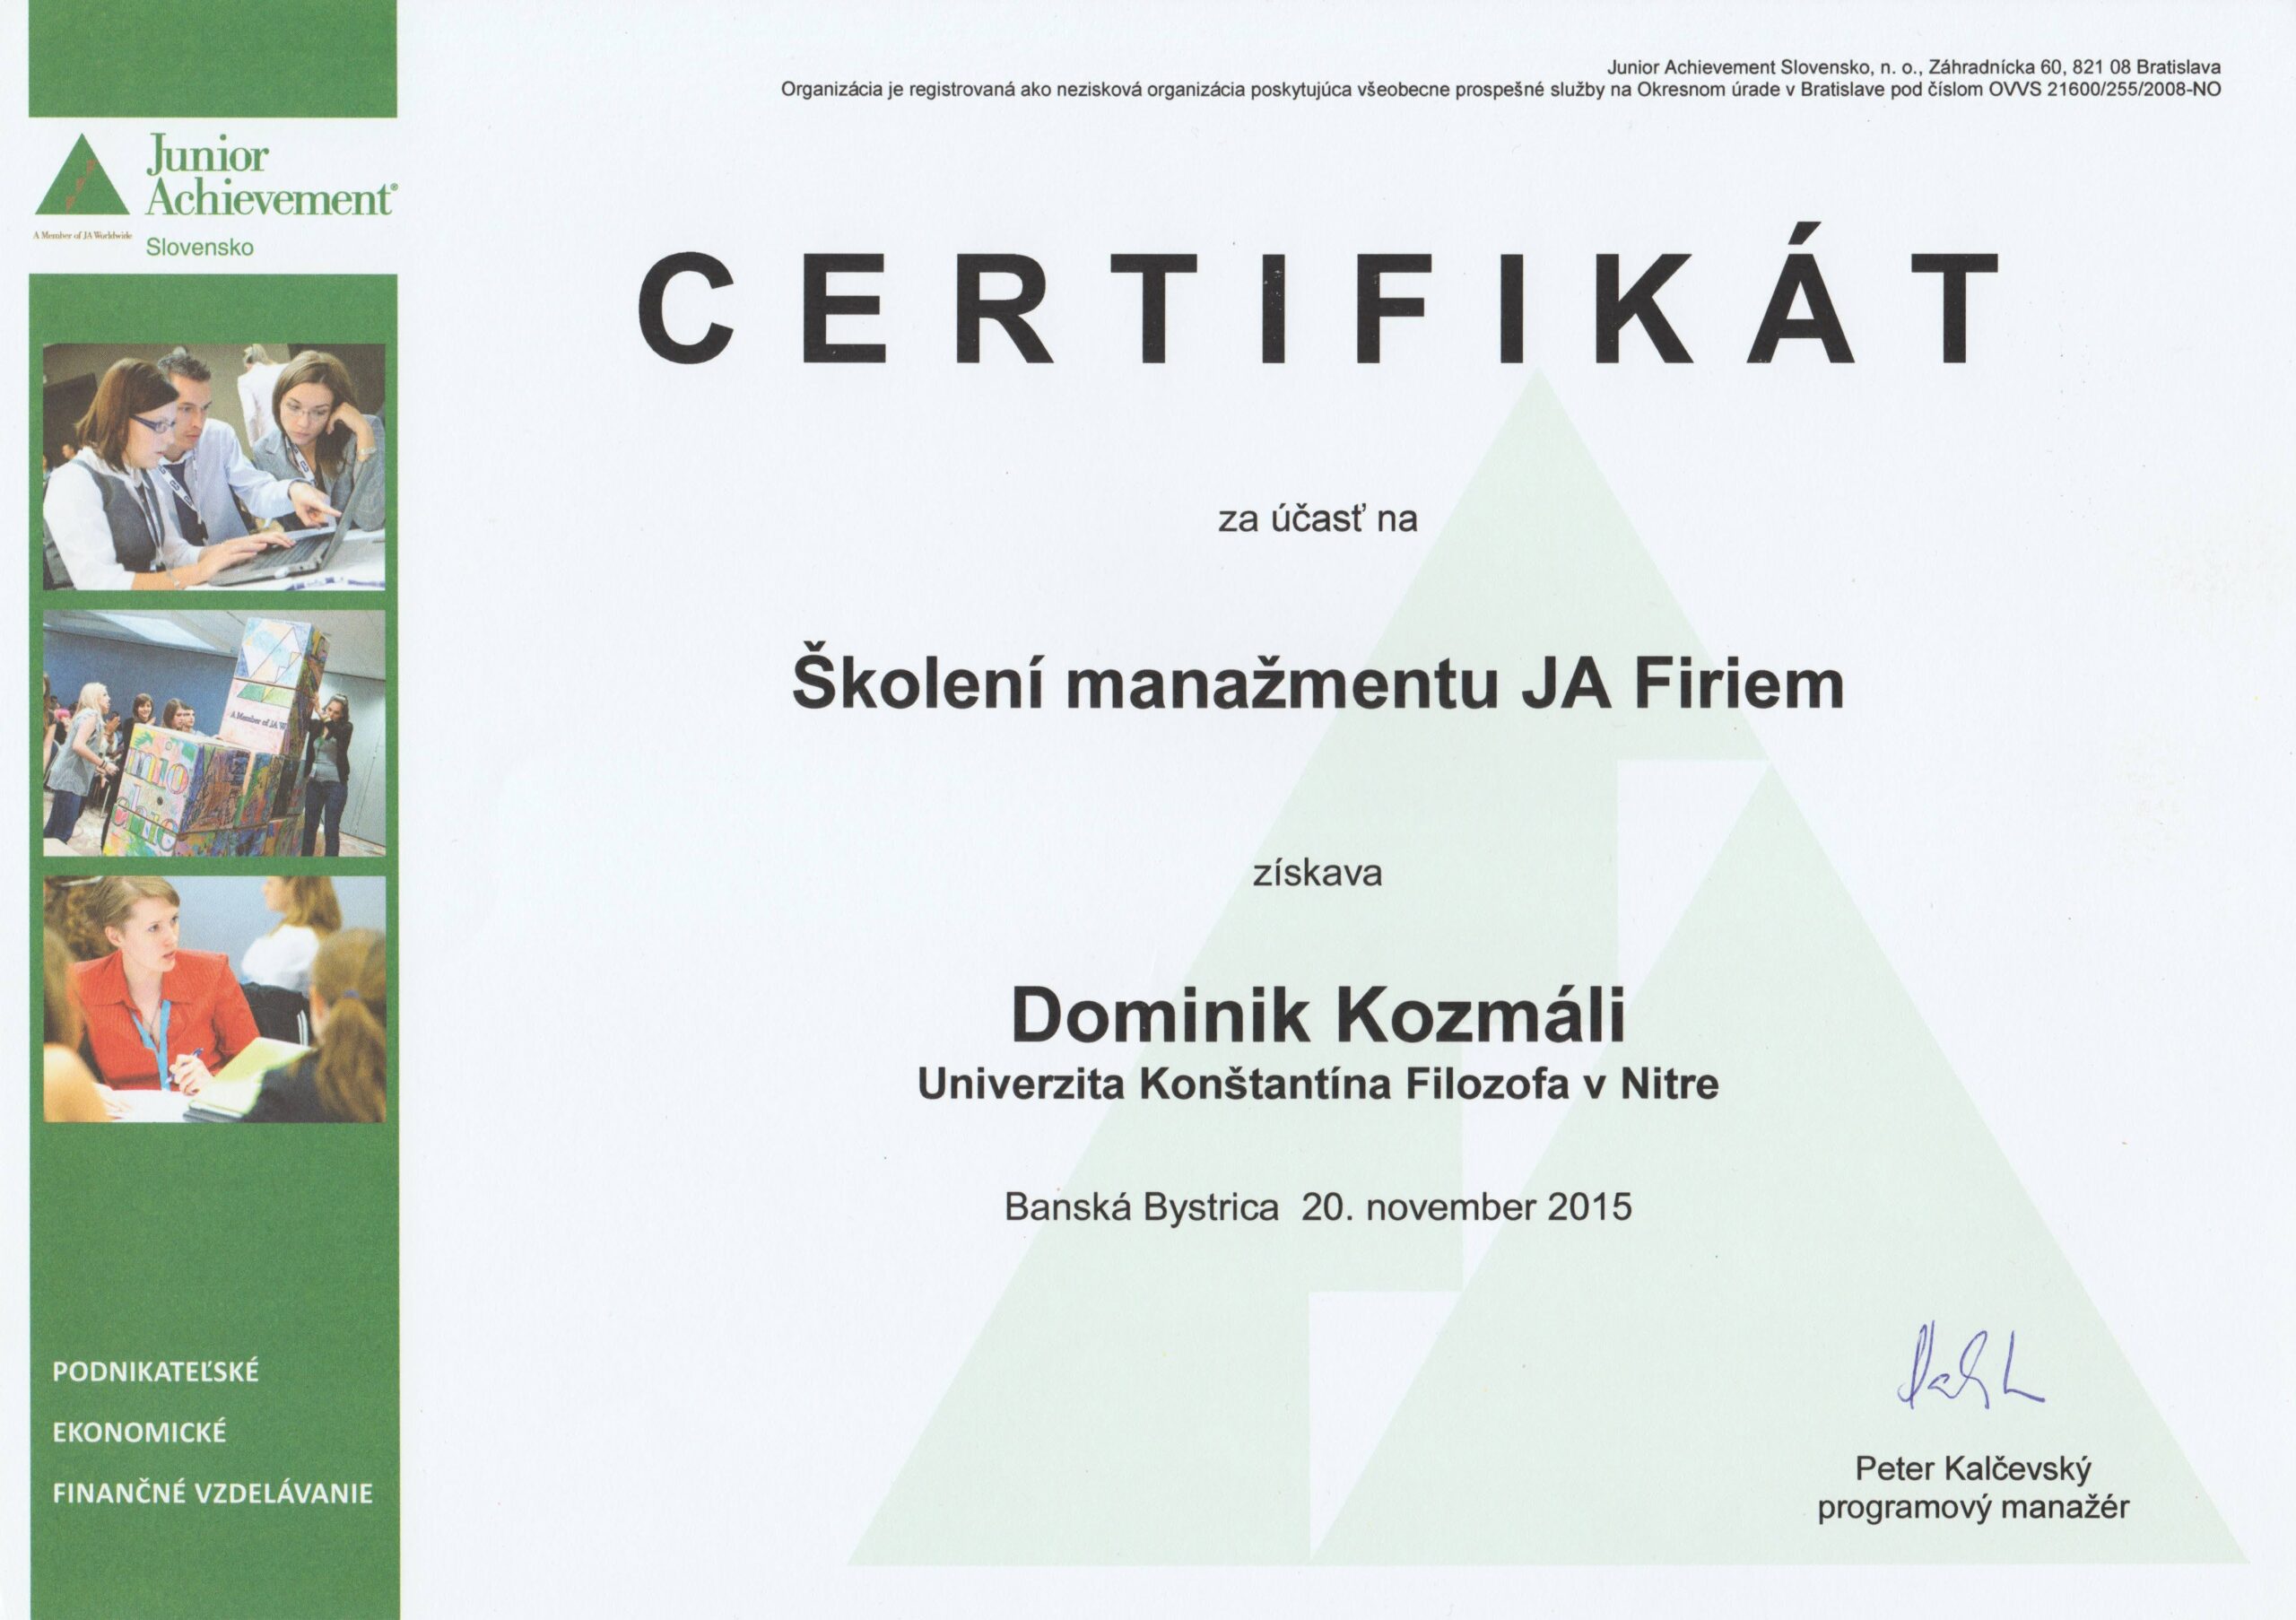The height and width of the screenshot is (1620, 2296).
Task: Click the photo of three people at laptop
Action: click(x=214, y=466)
